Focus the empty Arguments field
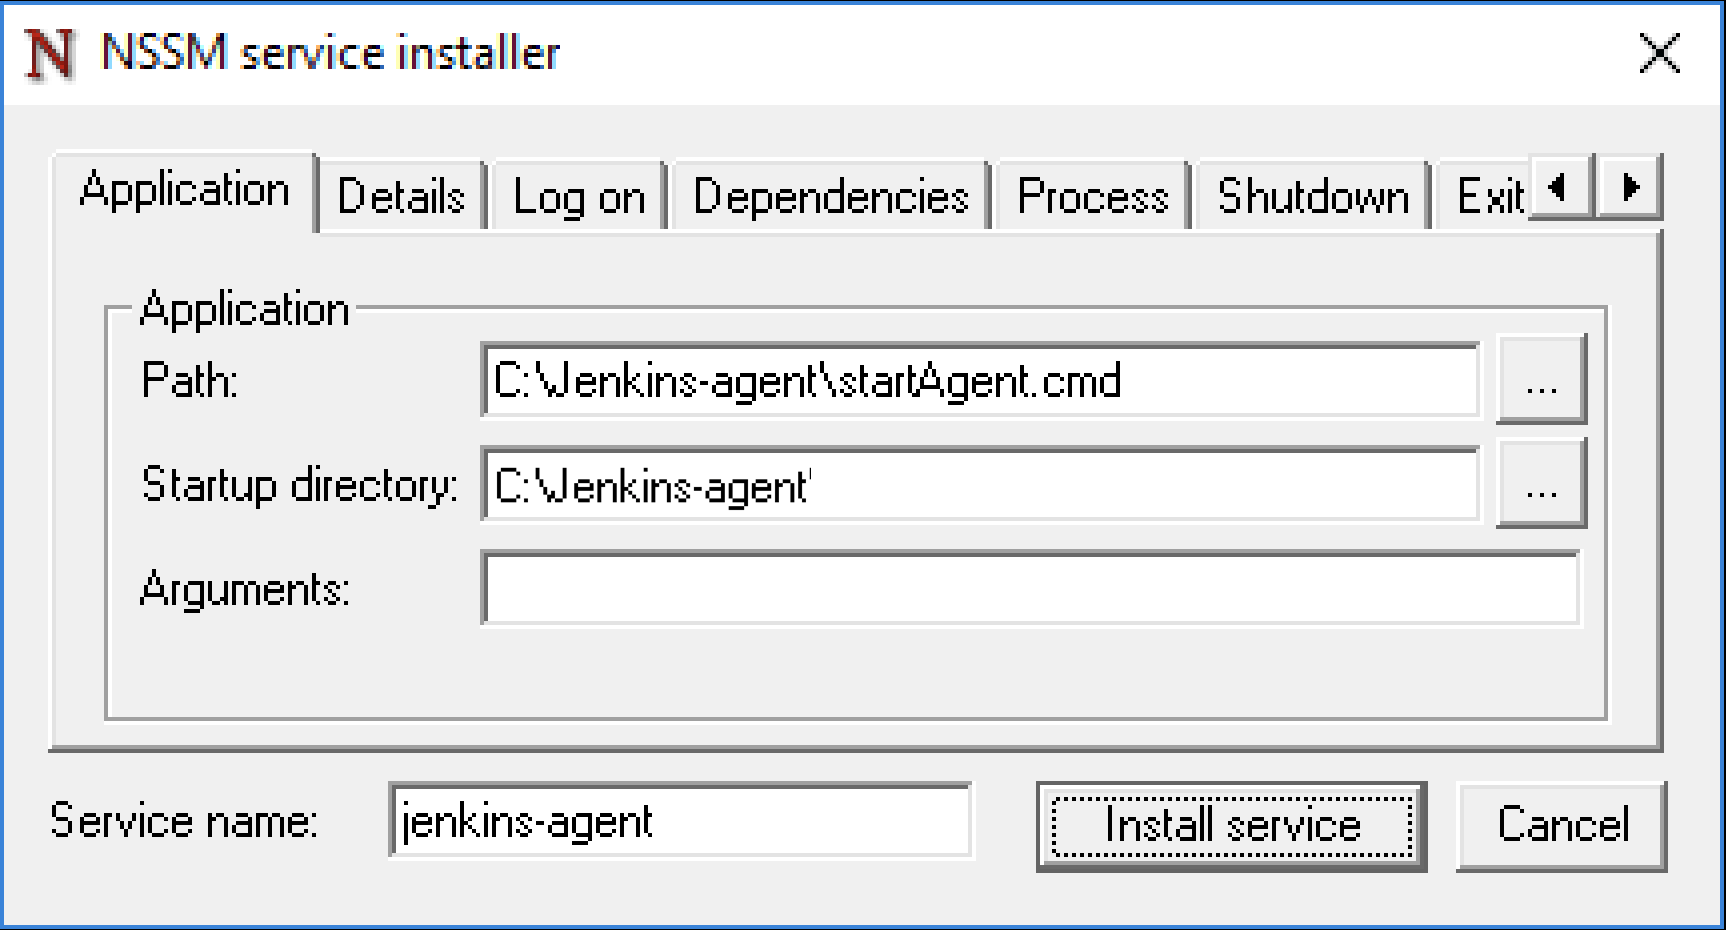 coord(1030,589)
